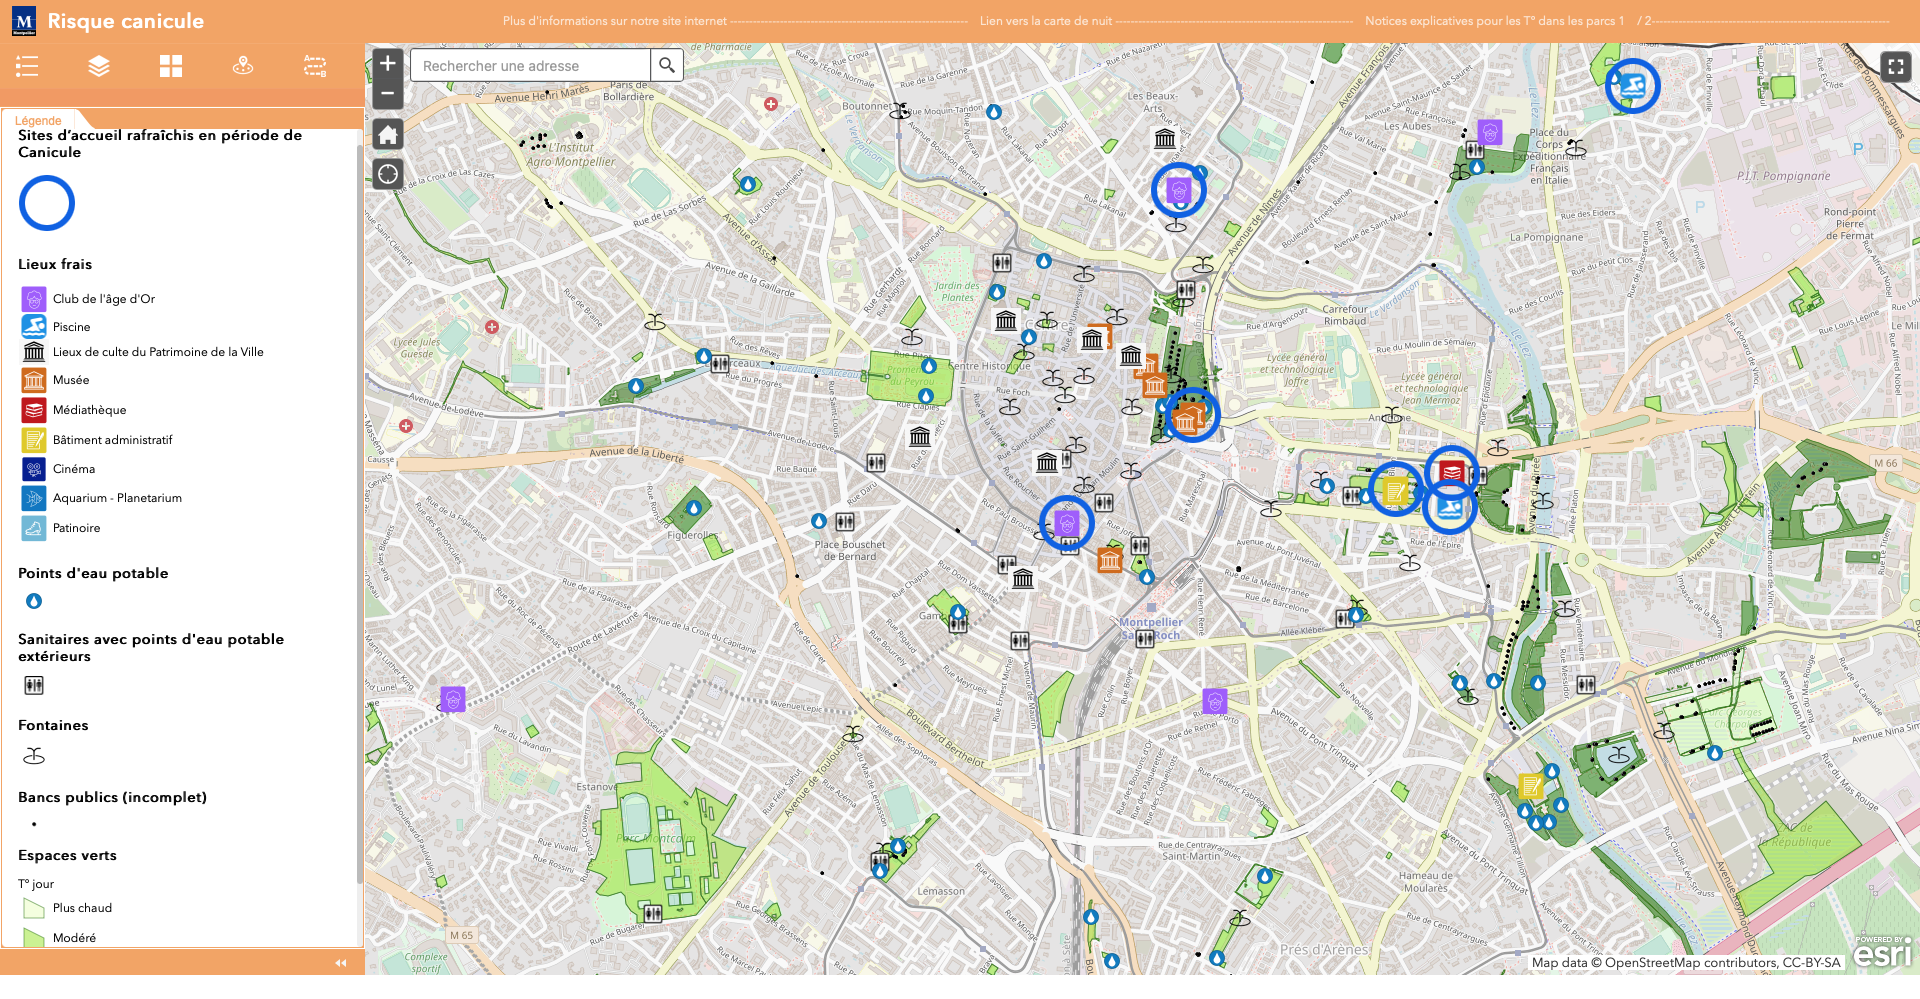The image size is (1920, 999).
Task: Click the search magnifier button
Action: click(667, 66)
